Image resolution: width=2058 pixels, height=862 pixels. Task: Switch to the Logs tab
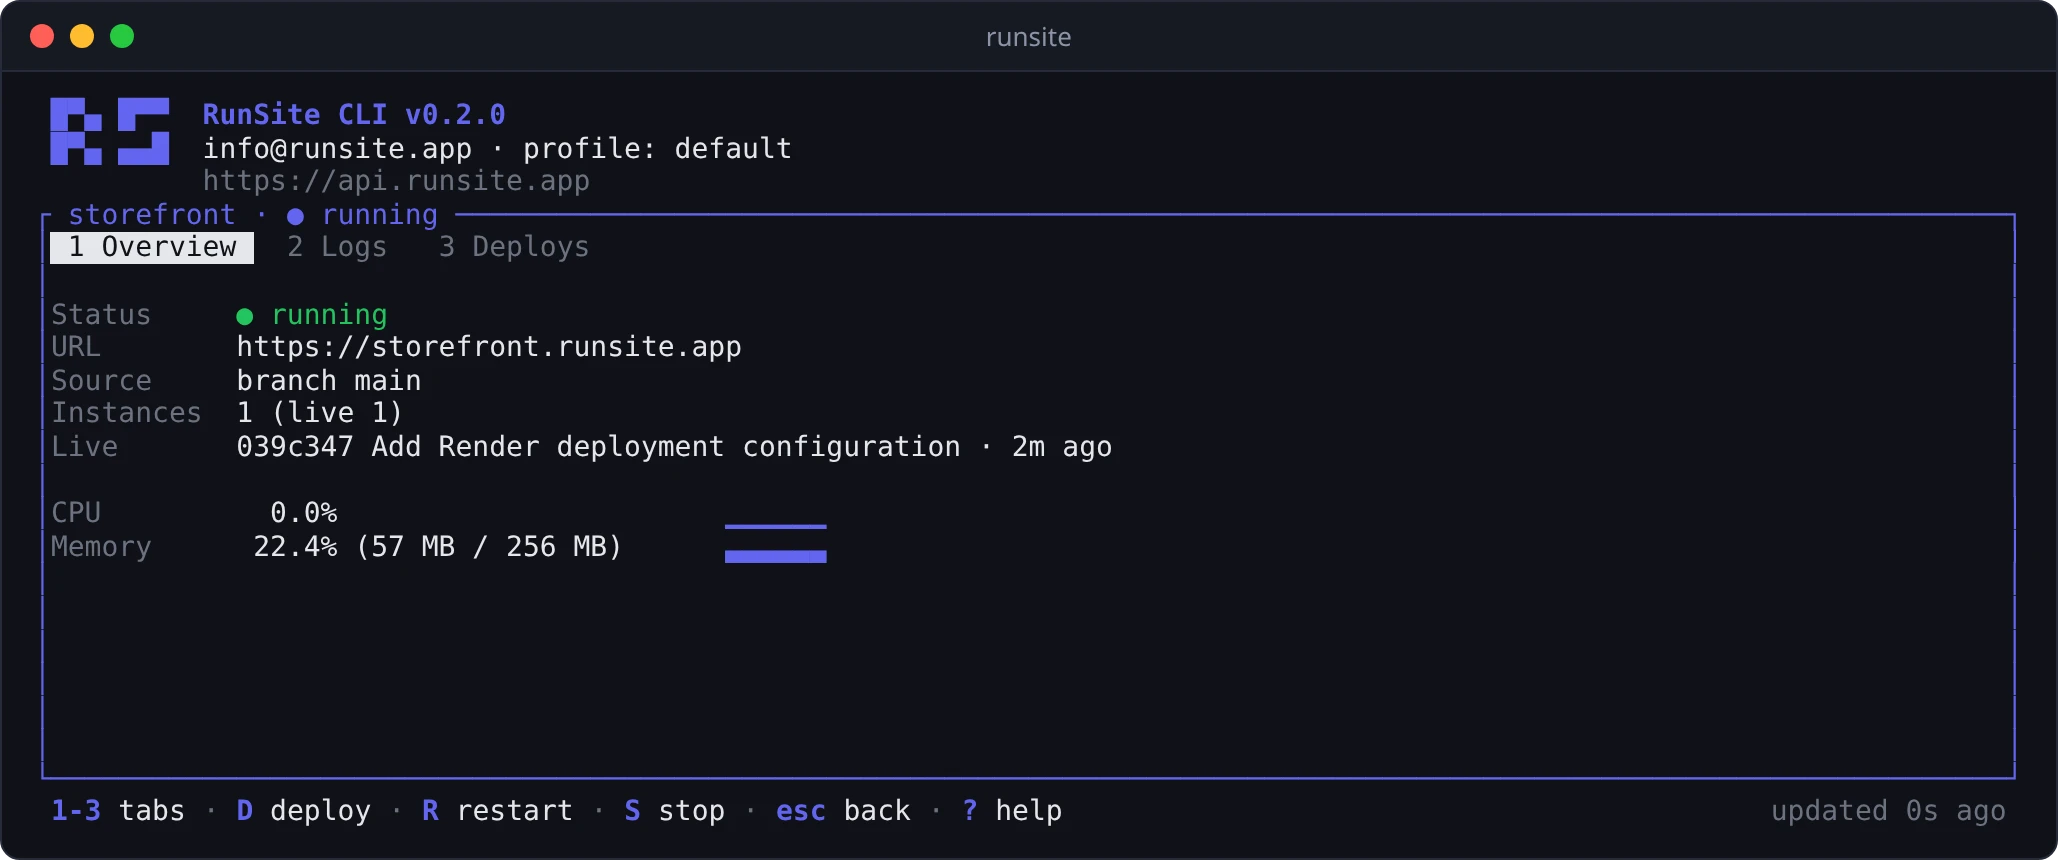coord(337,247)
